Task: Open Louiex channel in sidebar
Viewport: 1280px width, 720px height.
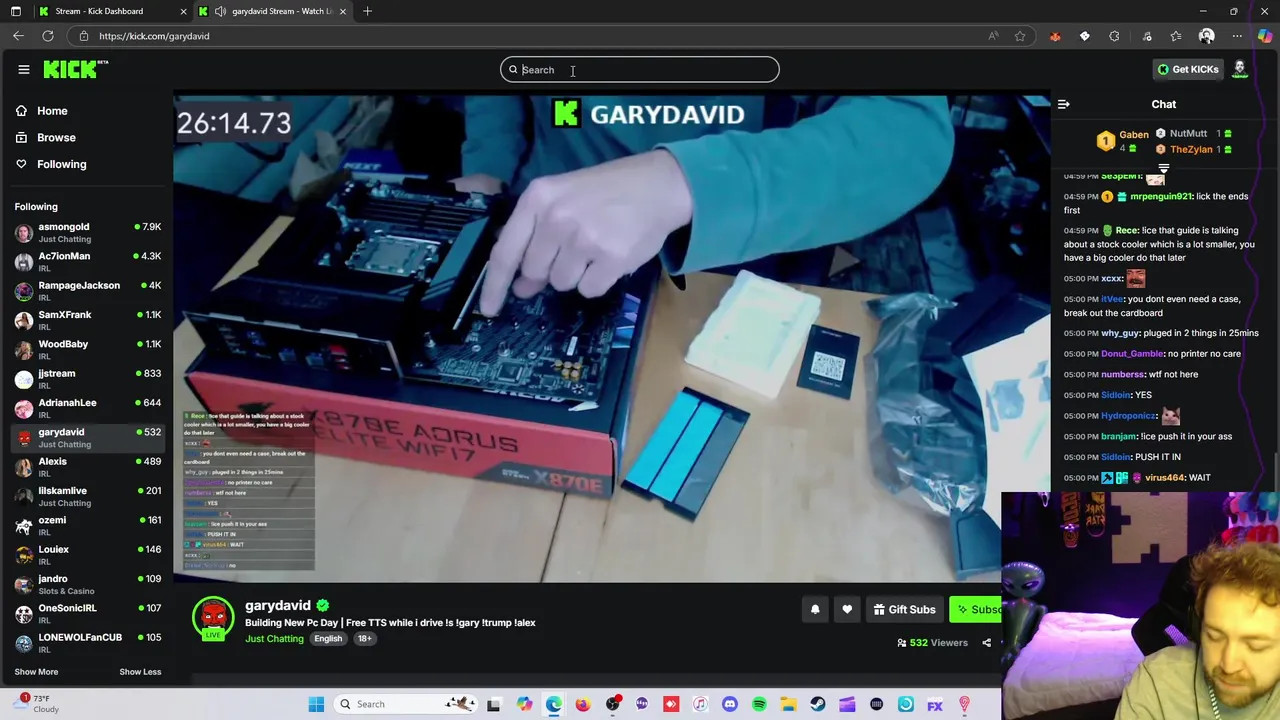Action: tap(88, 555)
